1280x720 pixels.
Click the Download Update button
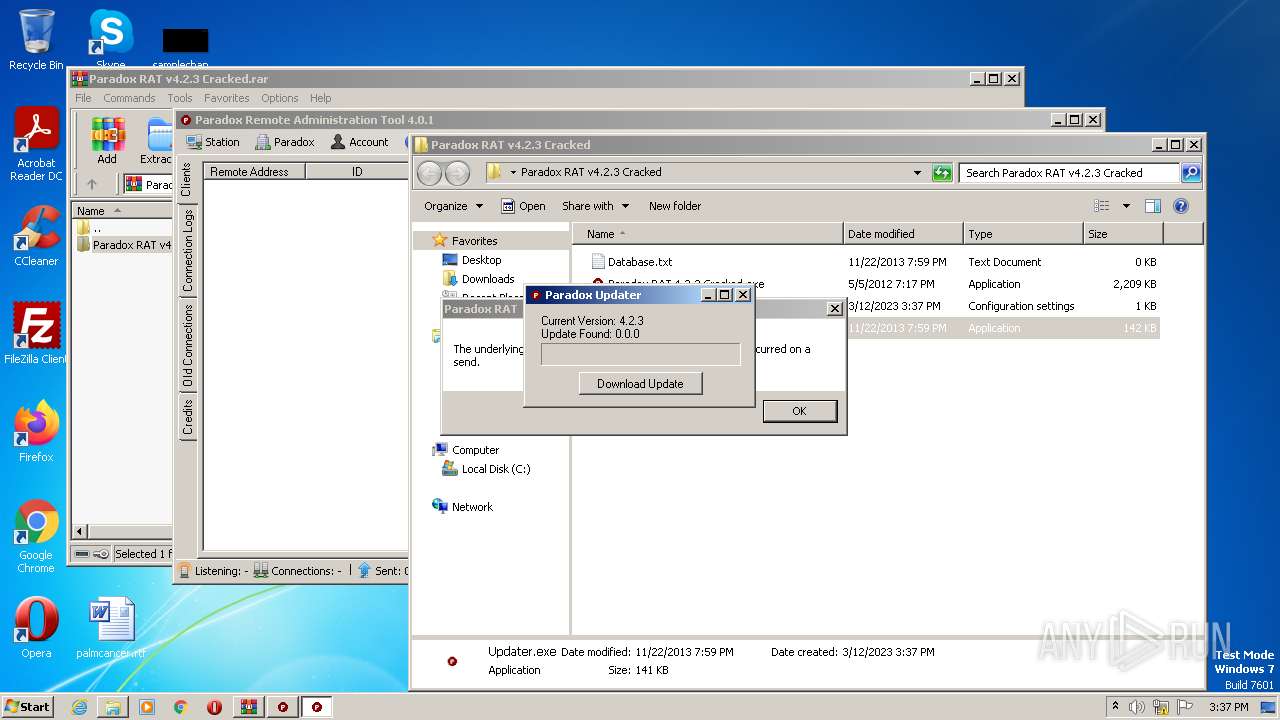[x=640, y=384]
